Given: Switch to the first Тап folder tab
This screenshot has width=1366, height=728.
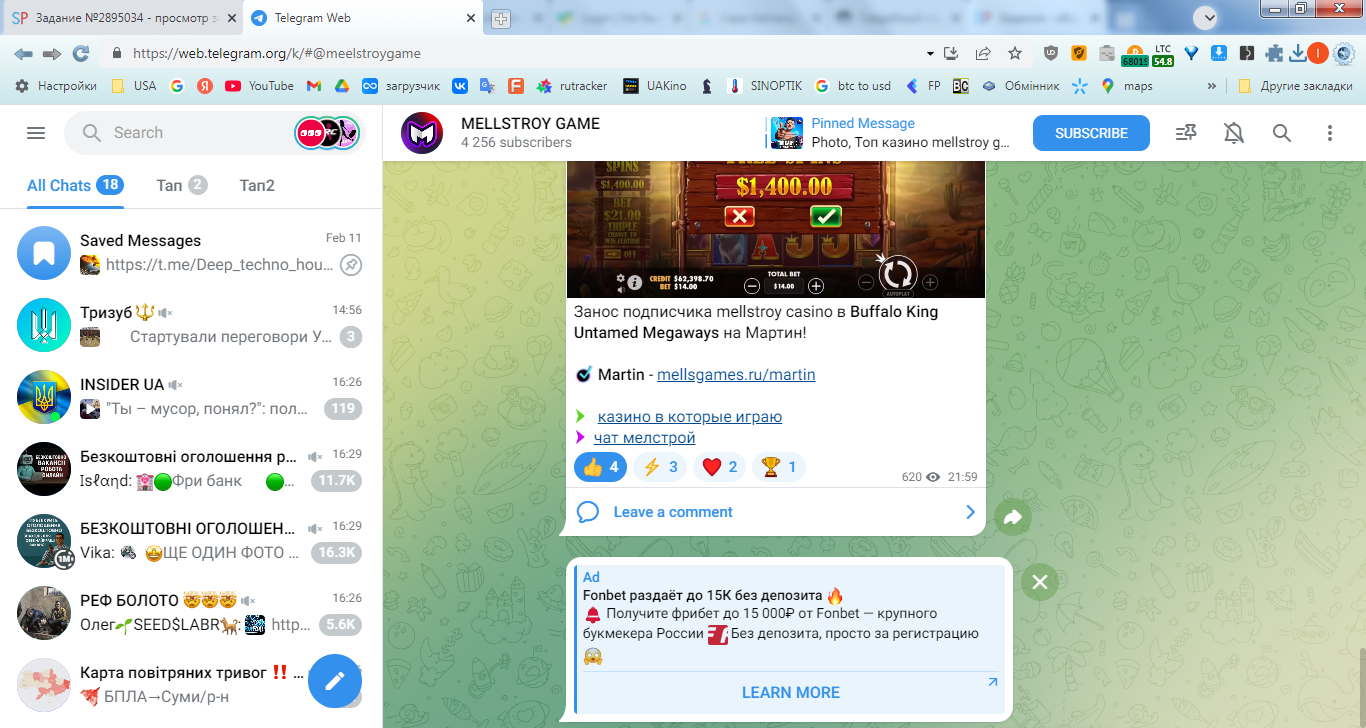Looking at the screenshot, I should point(182,185).
